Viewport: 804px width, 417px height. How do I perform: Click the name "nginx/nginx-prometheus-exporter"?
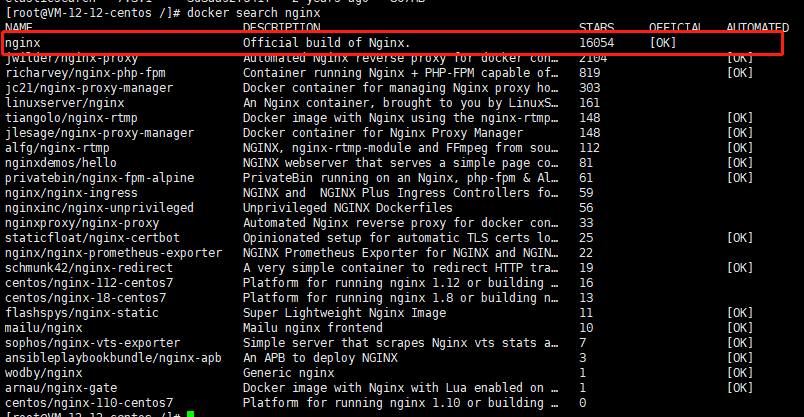(113, 253)
